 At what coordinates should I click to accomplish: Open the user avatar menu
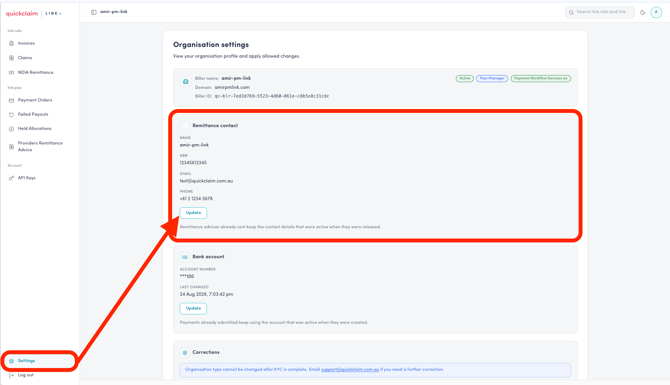point(656,12)
